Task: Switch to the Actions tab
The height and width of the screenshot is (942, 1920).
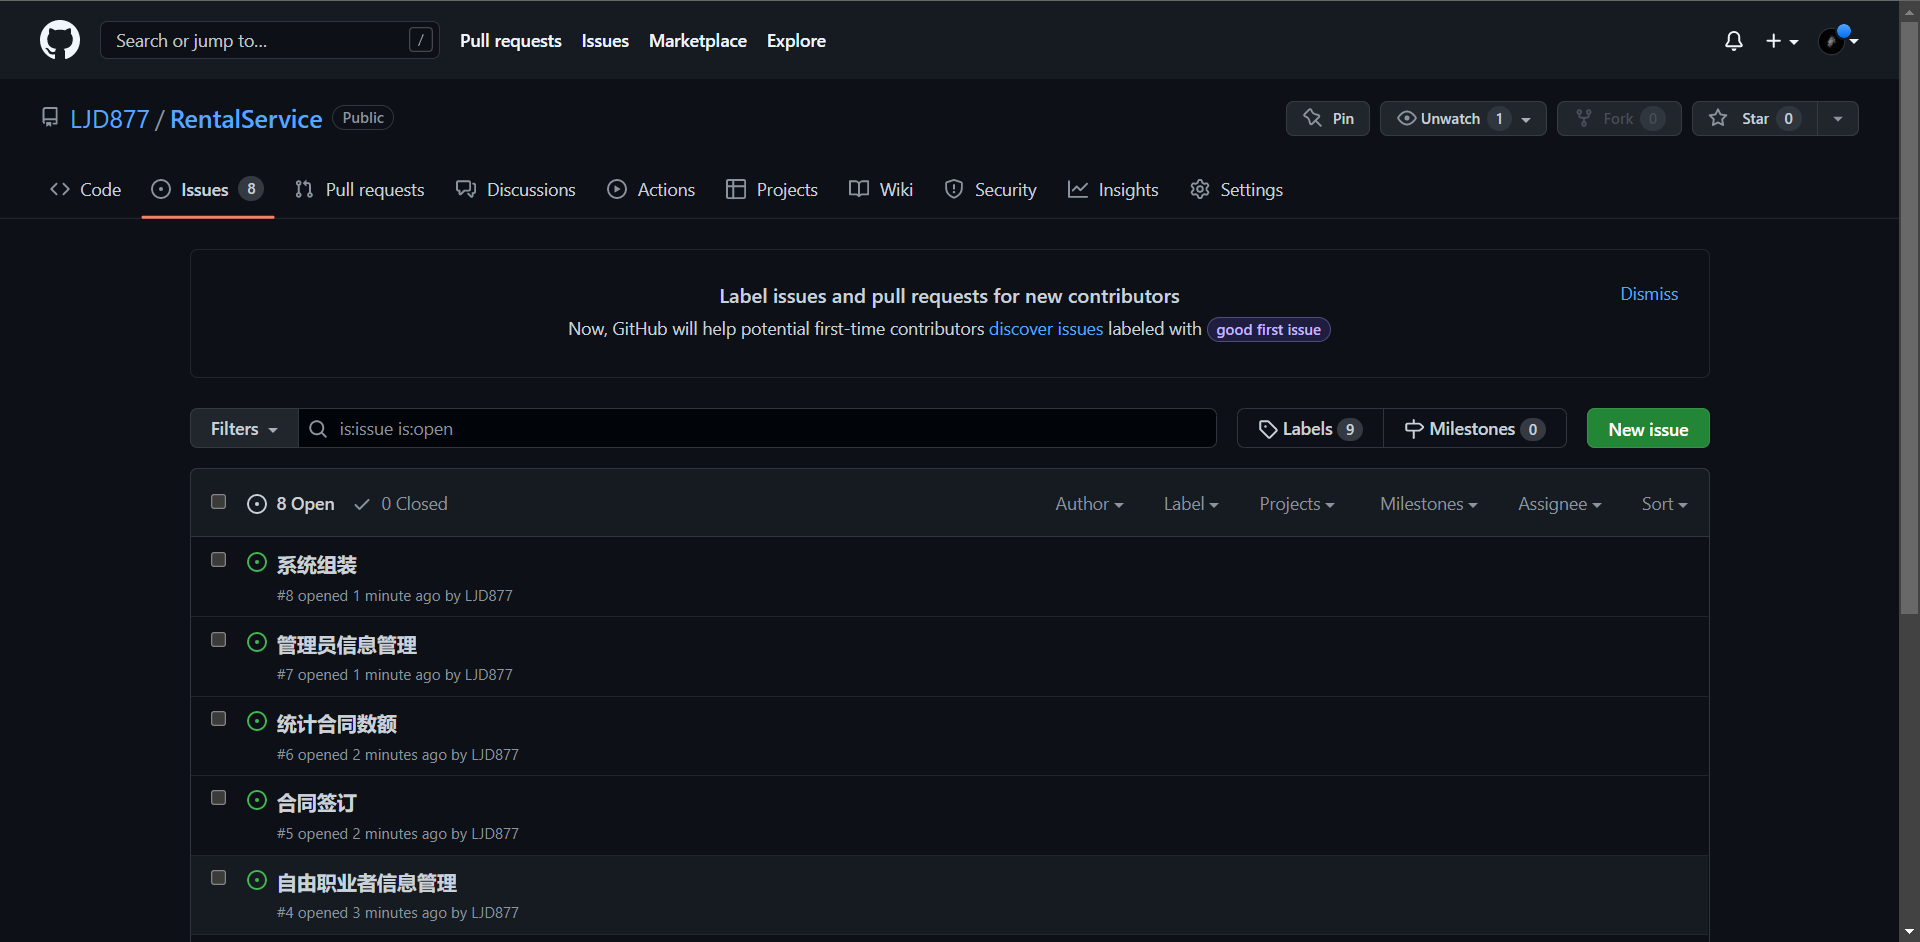Action: 651,190
